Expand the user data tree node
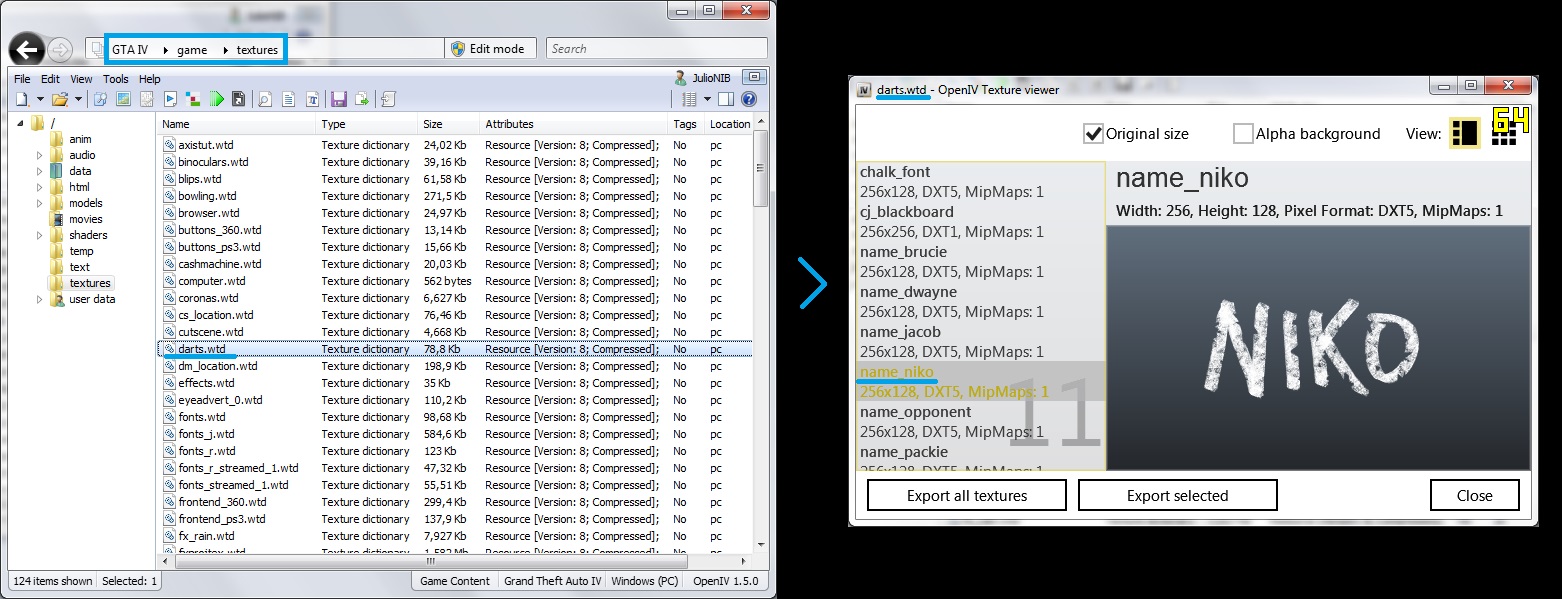The image size is (1562, 599). click(x=40, y=299)
